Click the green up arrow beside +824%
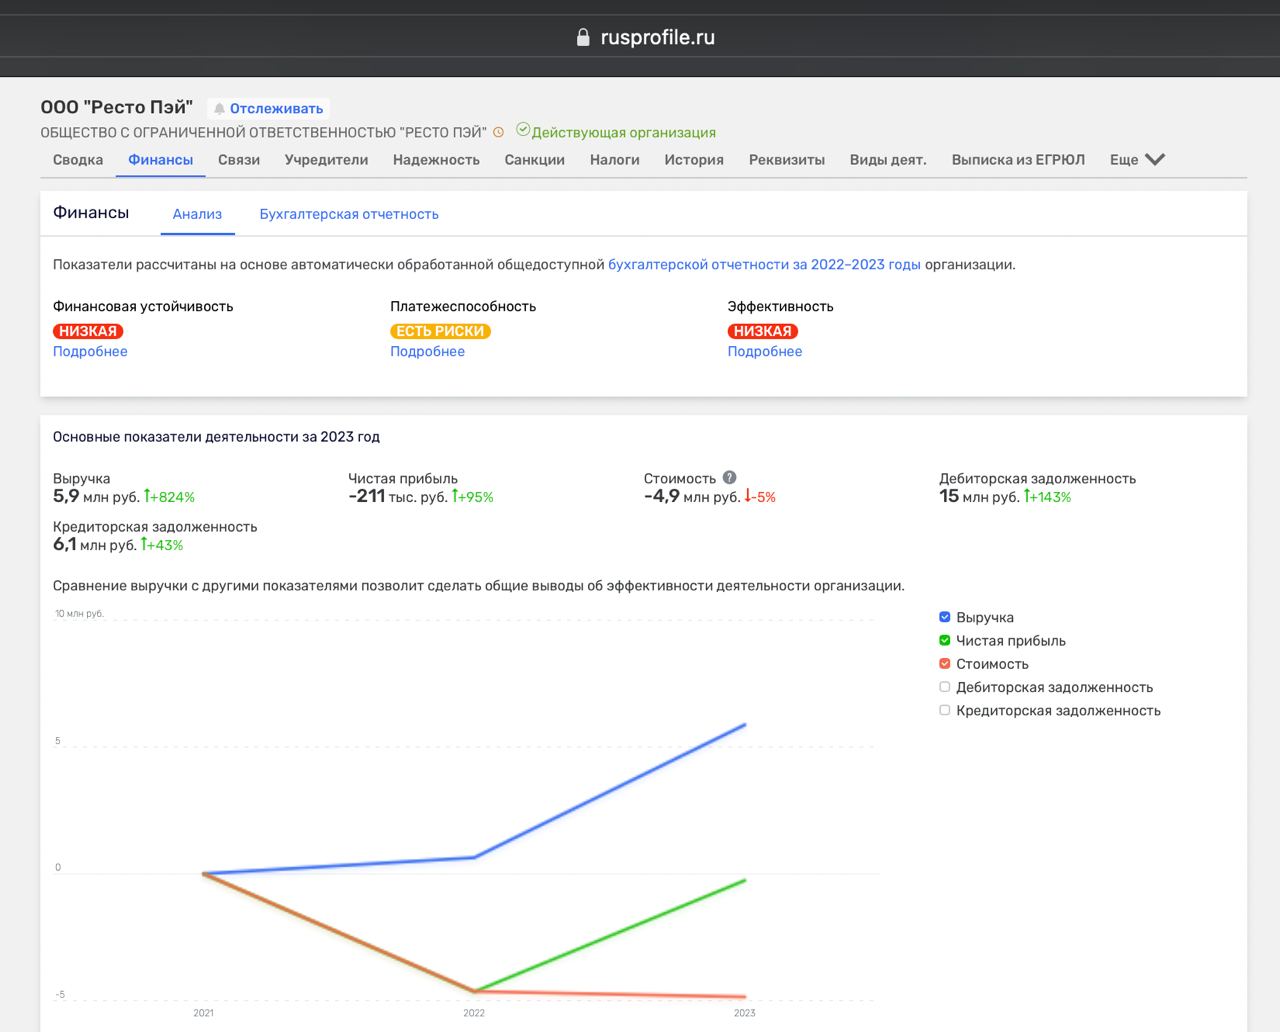Screen dimensions: 1280x1032 [147, 496]
